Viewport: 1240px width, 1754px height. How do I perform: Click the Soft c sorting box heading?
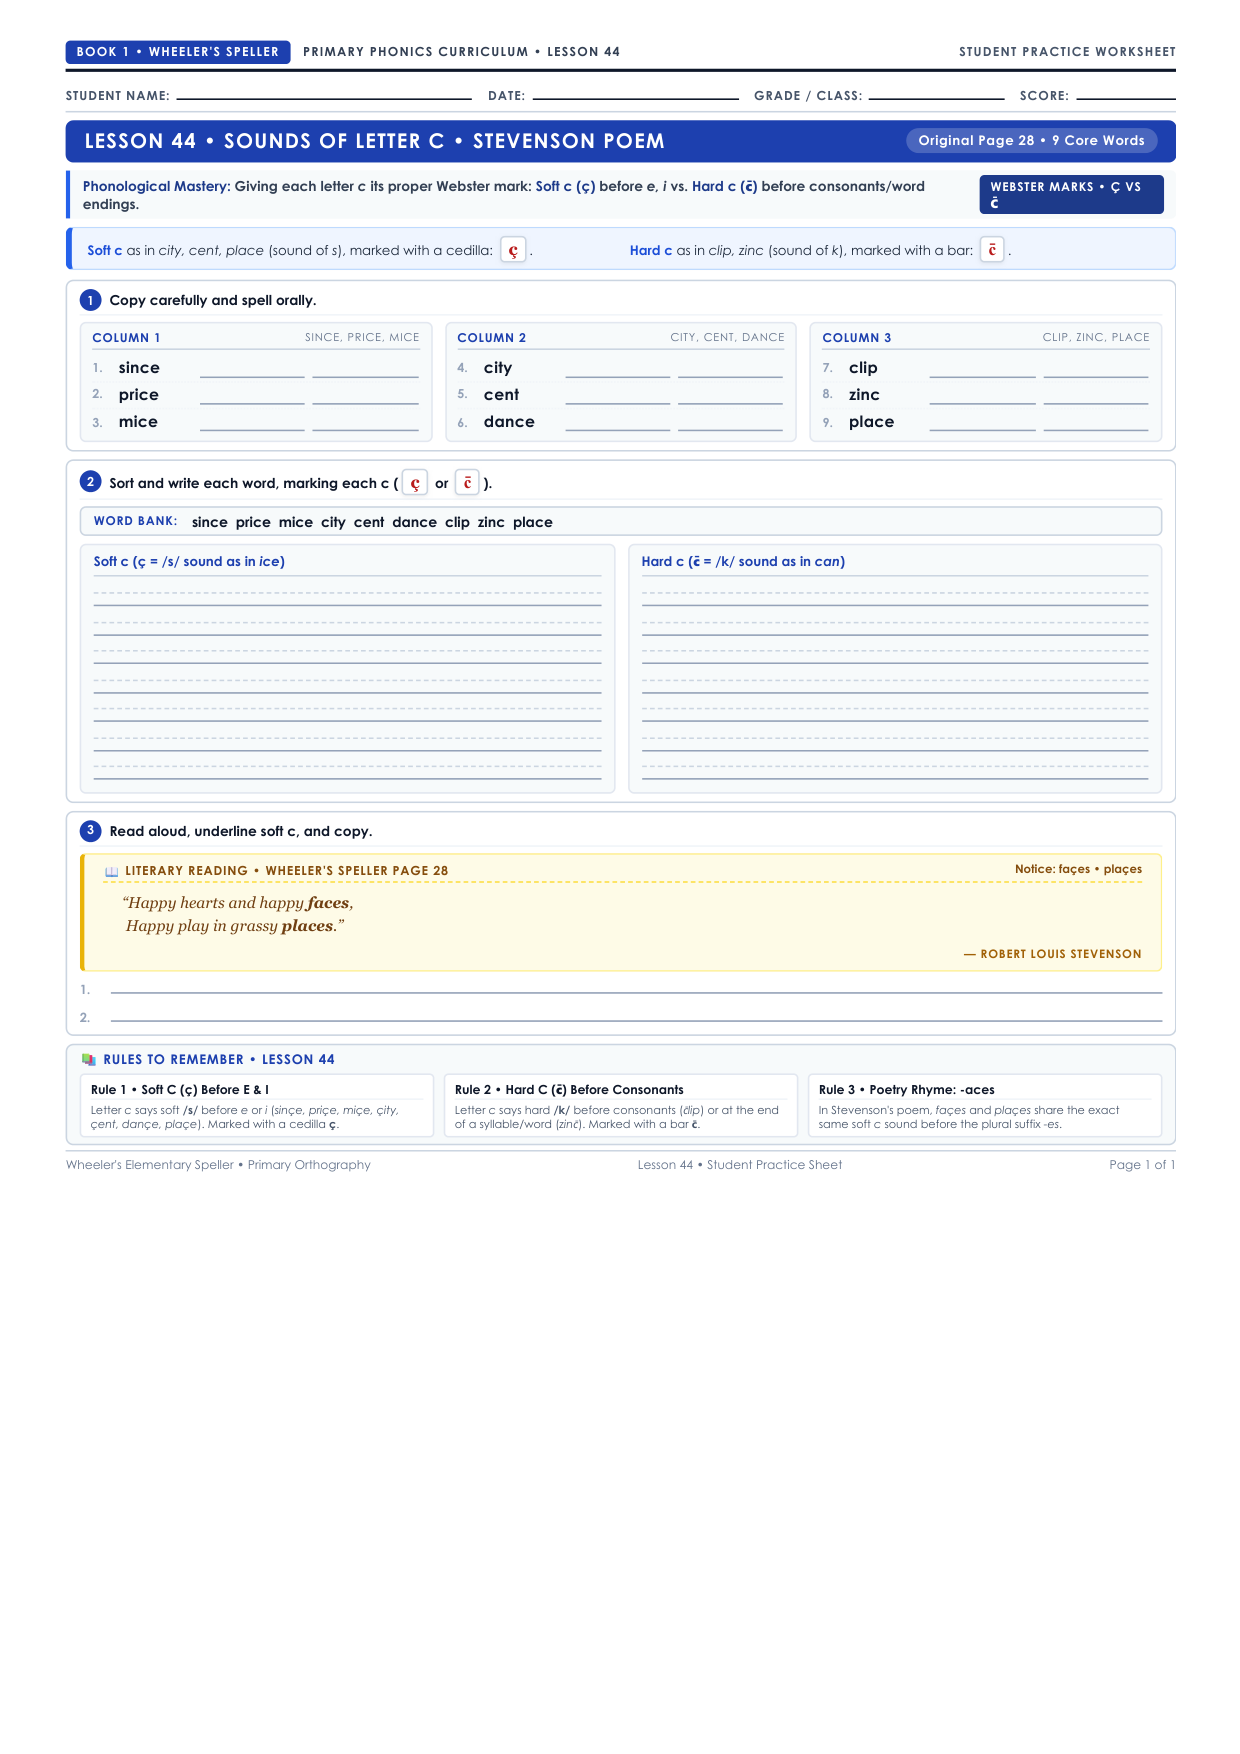pos(189,562)
